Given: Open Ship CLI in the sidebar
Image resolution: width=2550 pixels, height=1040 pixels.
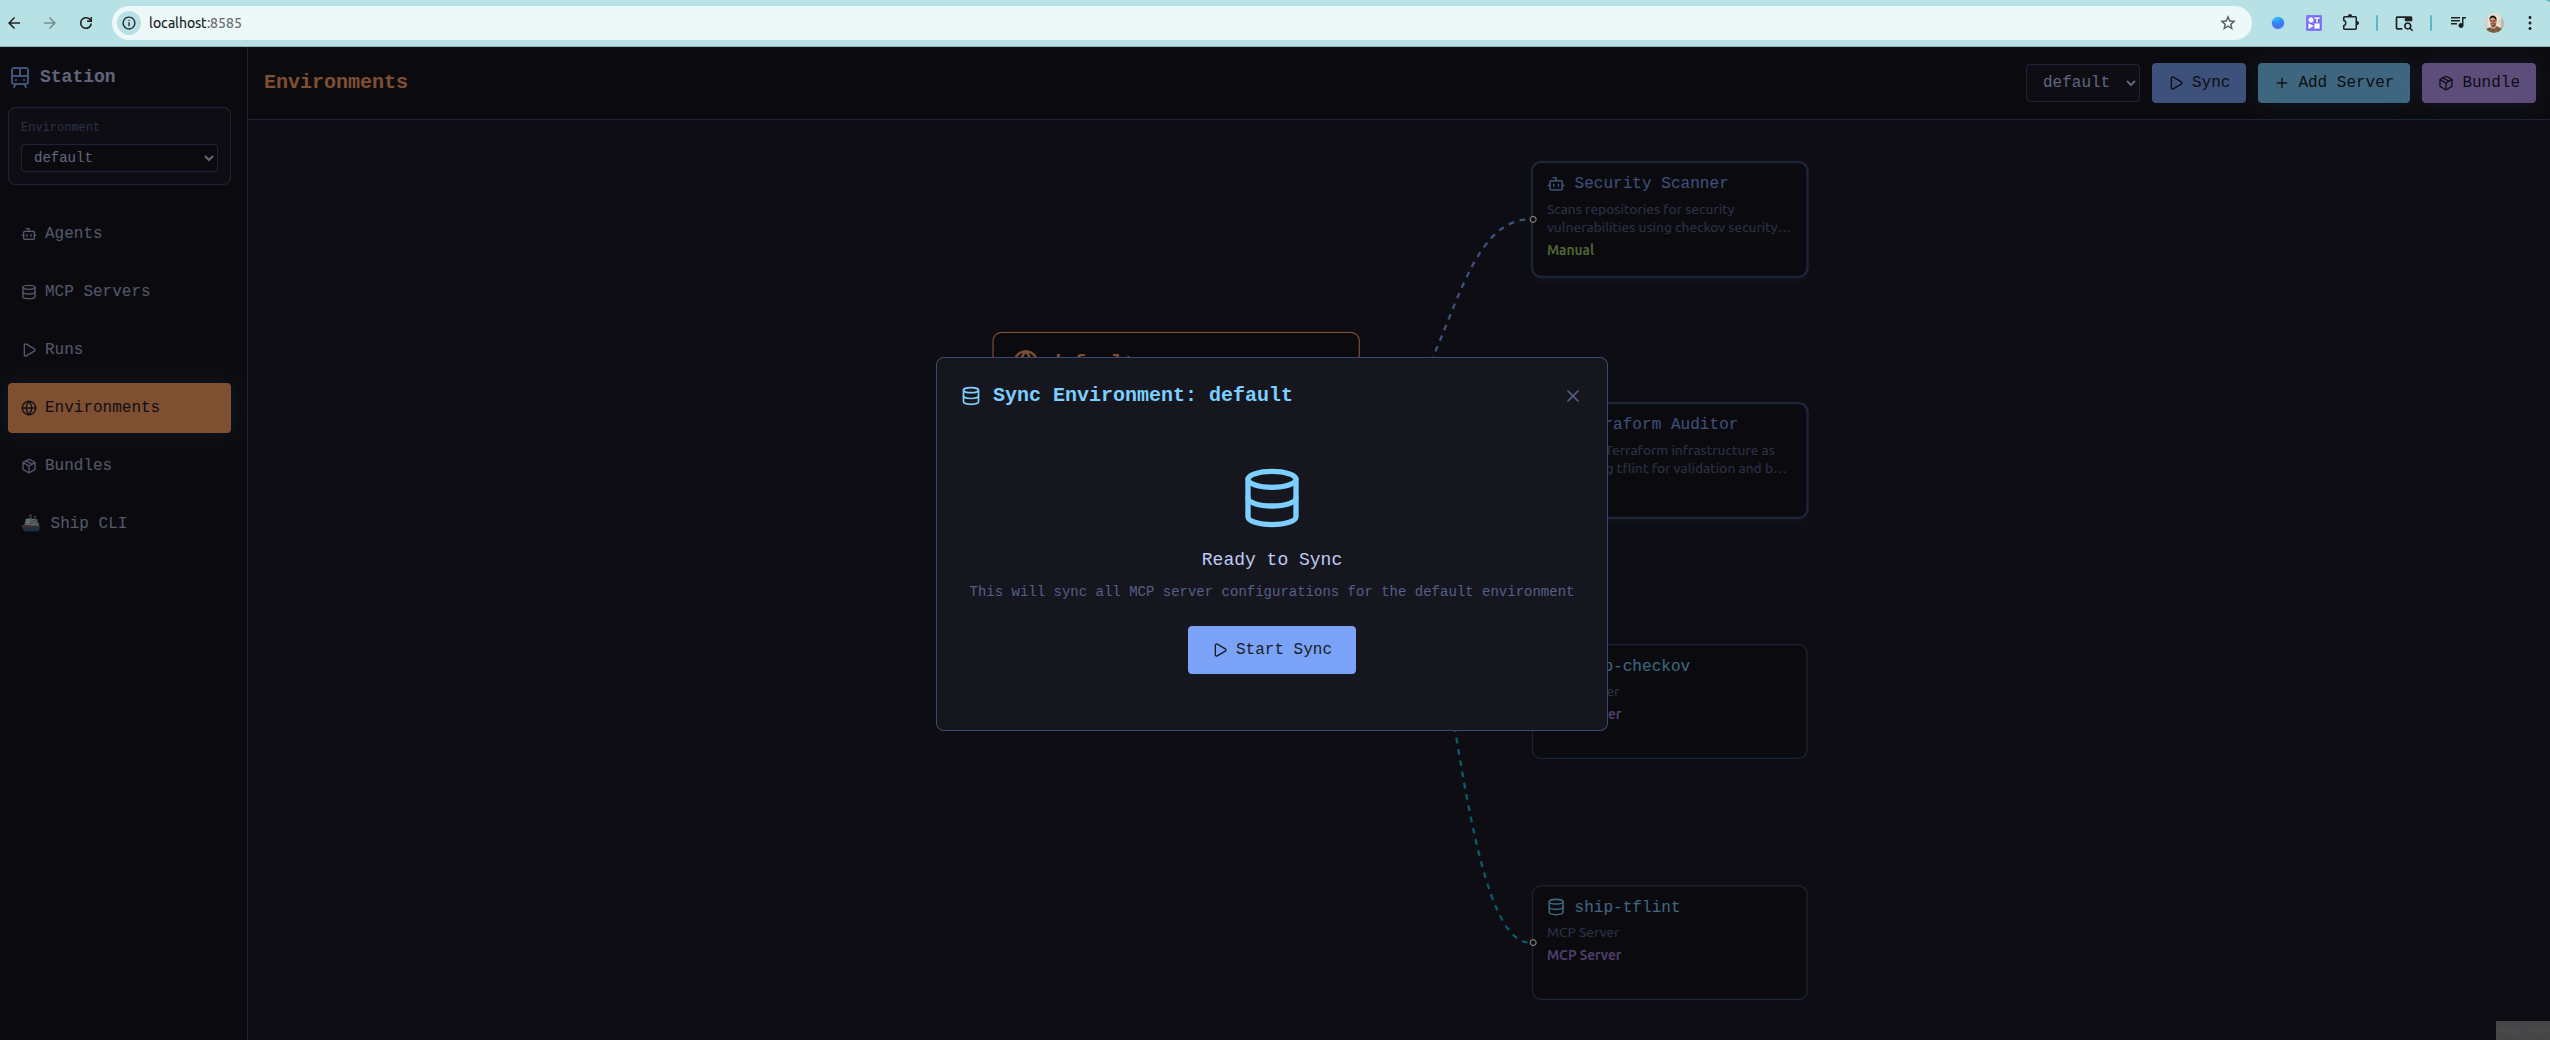Looking at the screenshot, I should pos(119,523).
